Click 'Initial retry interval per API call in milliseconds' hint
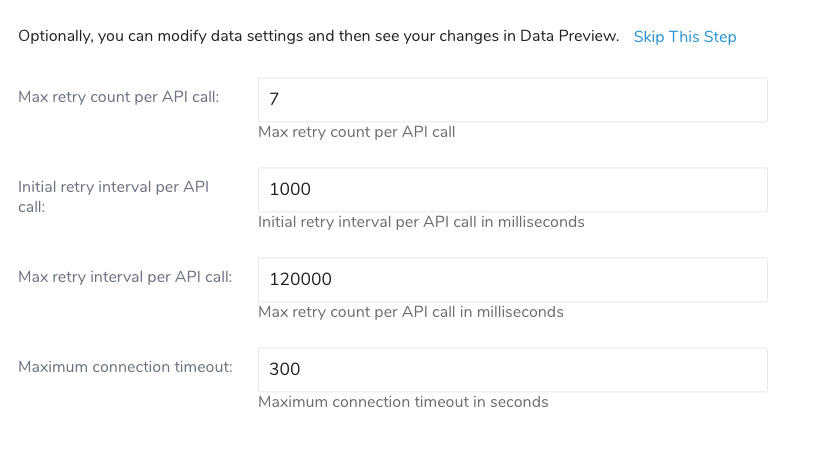Image resolution: width=815 pixels, height=460 pixels. coord(421,222)
